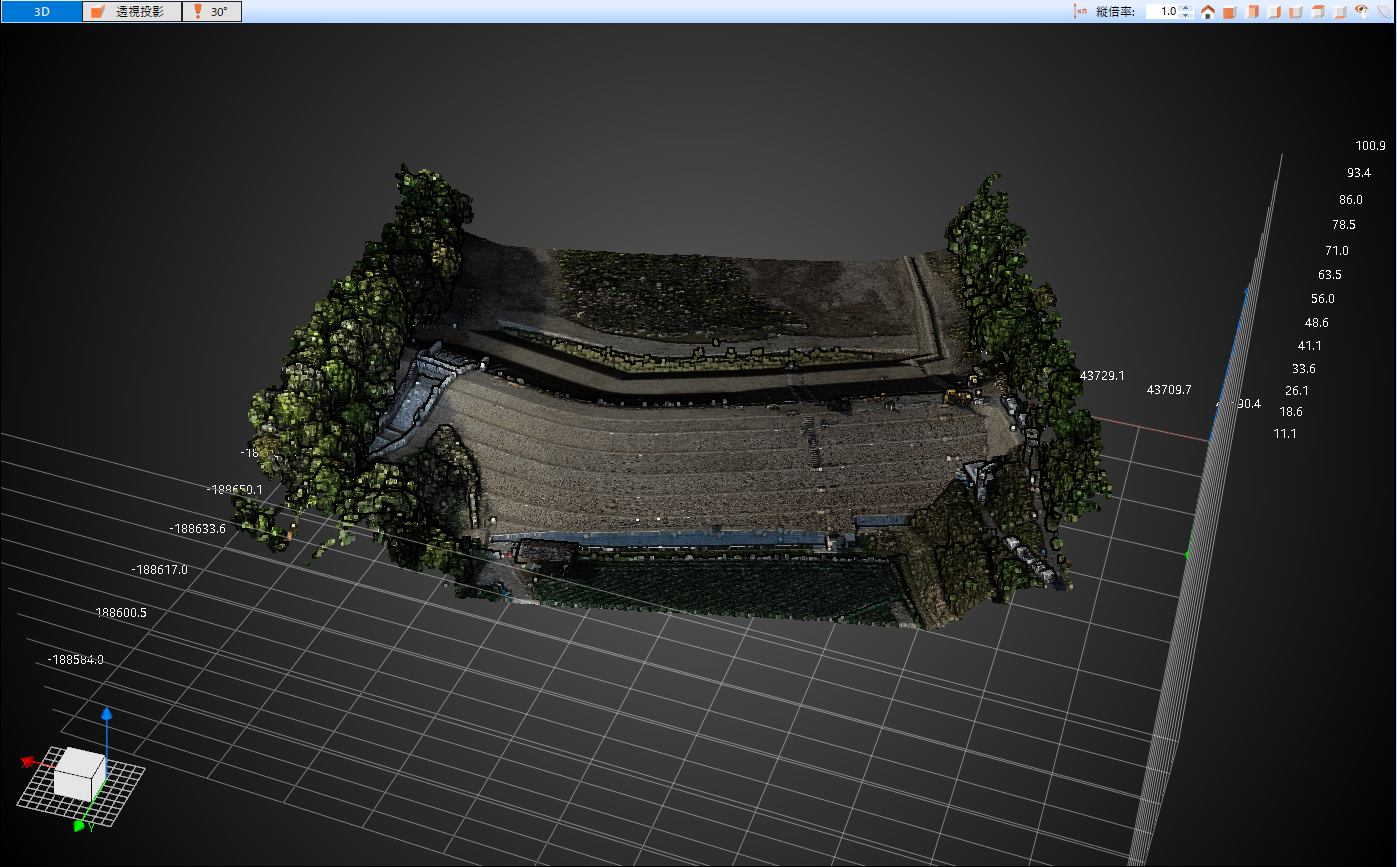Click the red X-axis arrow on gizmo

click(28, 762)
